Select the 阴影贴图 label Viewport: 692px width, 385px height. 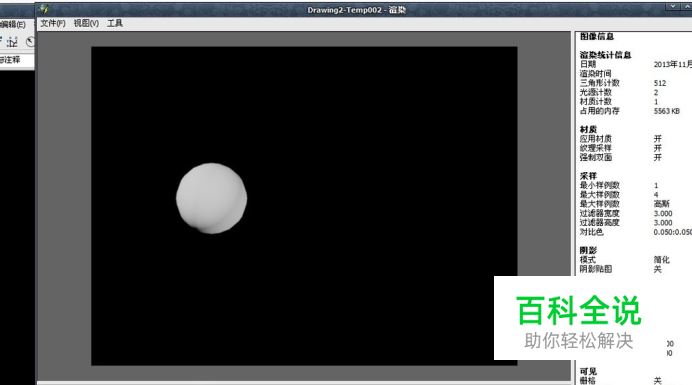coord(596,269)
